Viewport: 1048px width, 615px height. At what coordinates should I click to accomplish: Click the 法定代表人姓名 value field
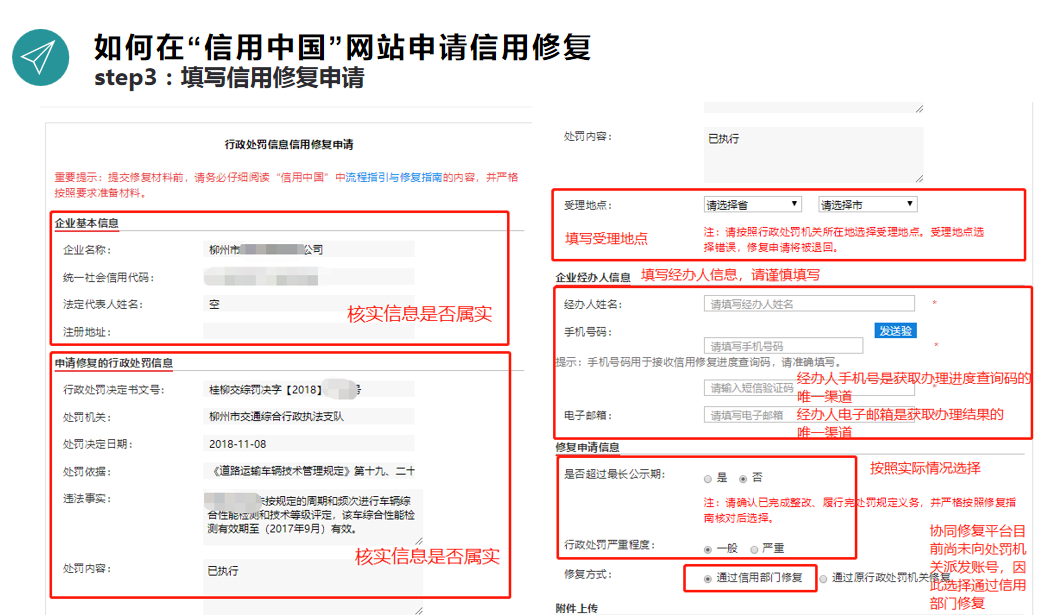(309, 304)
